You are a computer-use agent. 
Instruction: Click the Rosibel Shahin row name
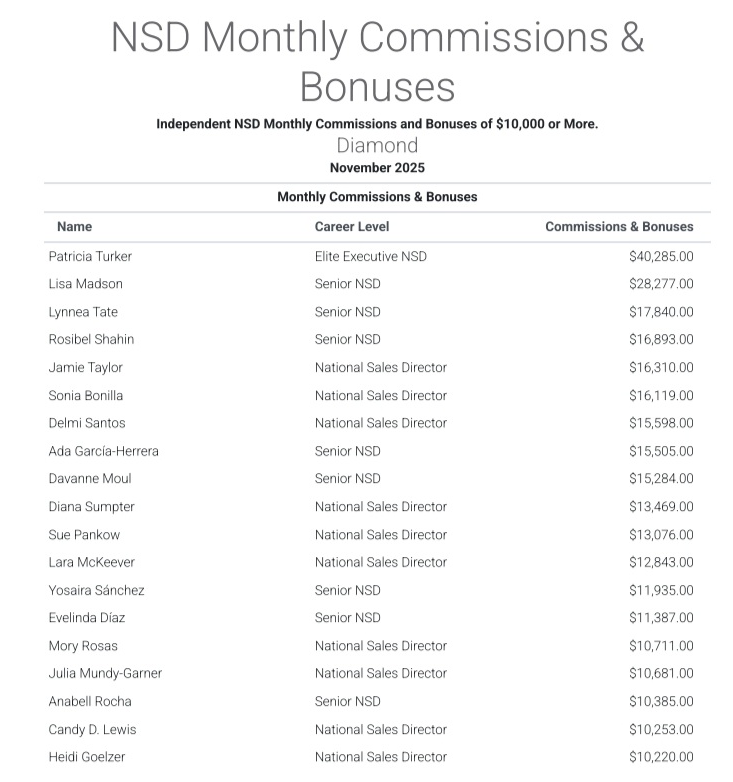click(x=91, y=340)
